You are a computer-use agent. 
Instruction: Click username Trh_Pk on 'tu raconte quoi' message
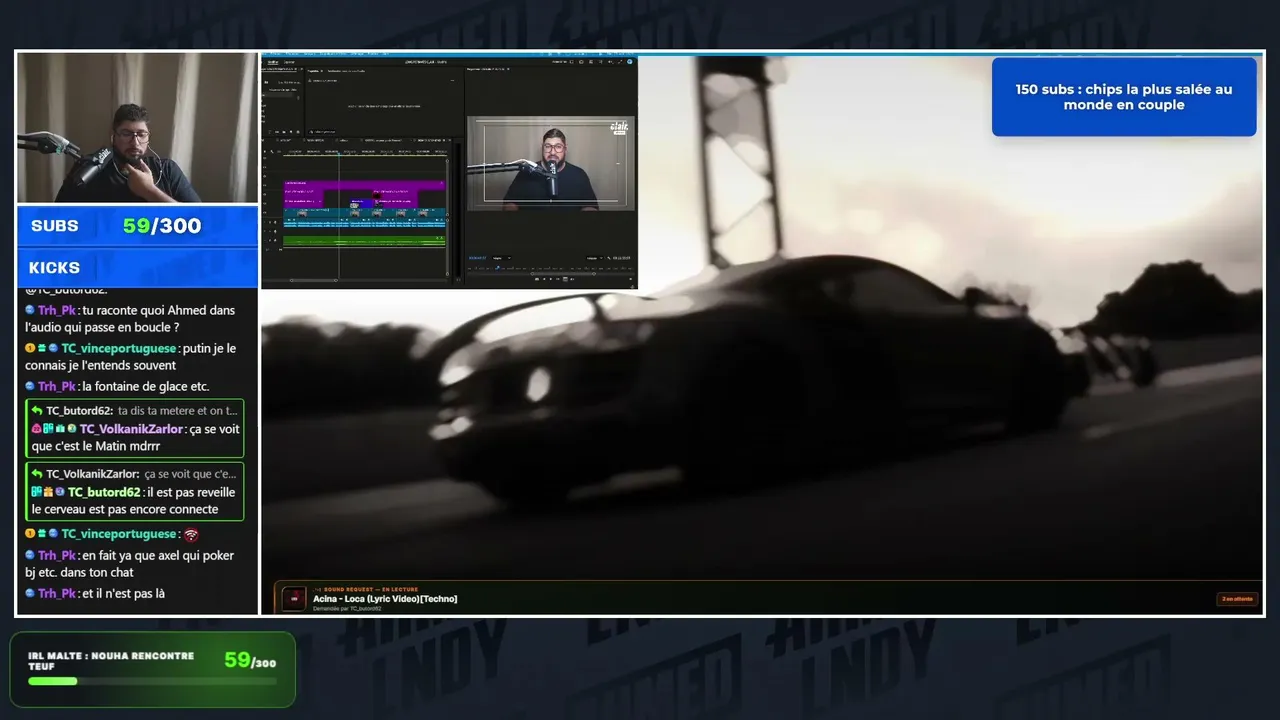coord(57,310)
